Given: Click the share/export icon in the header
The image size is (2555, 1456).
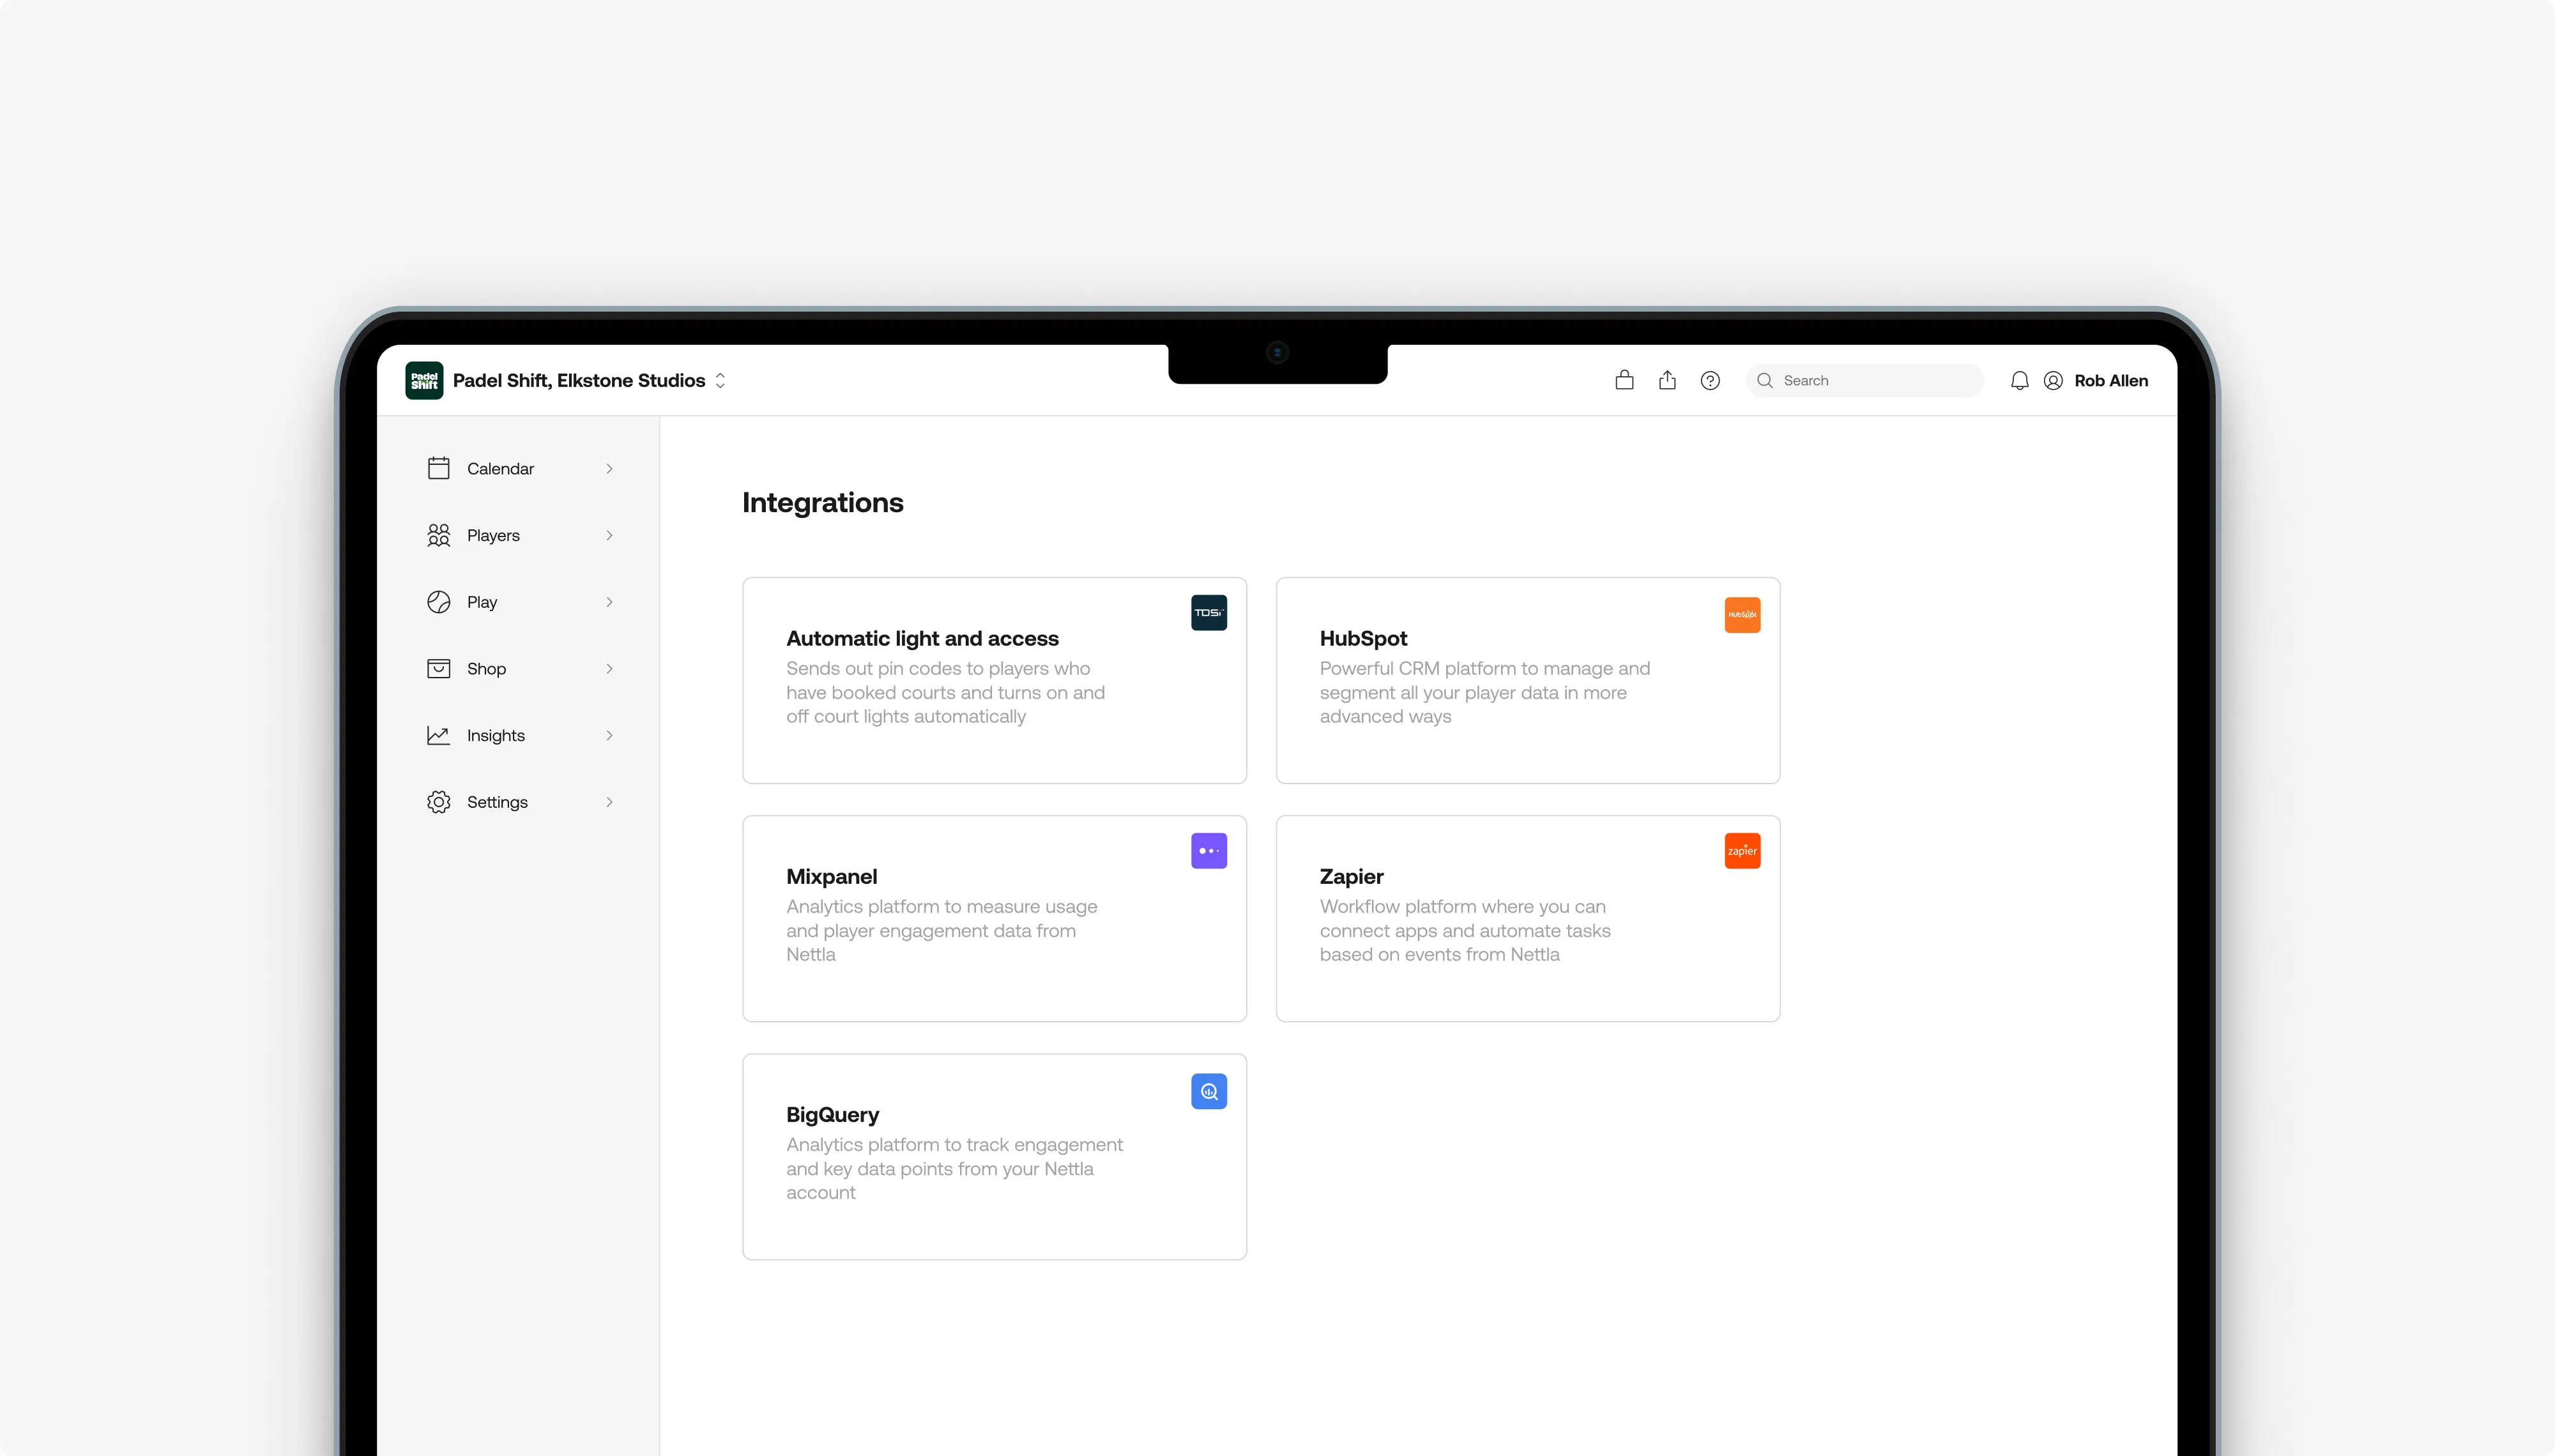Looking at the screenshot, I should click(1667, 380).
